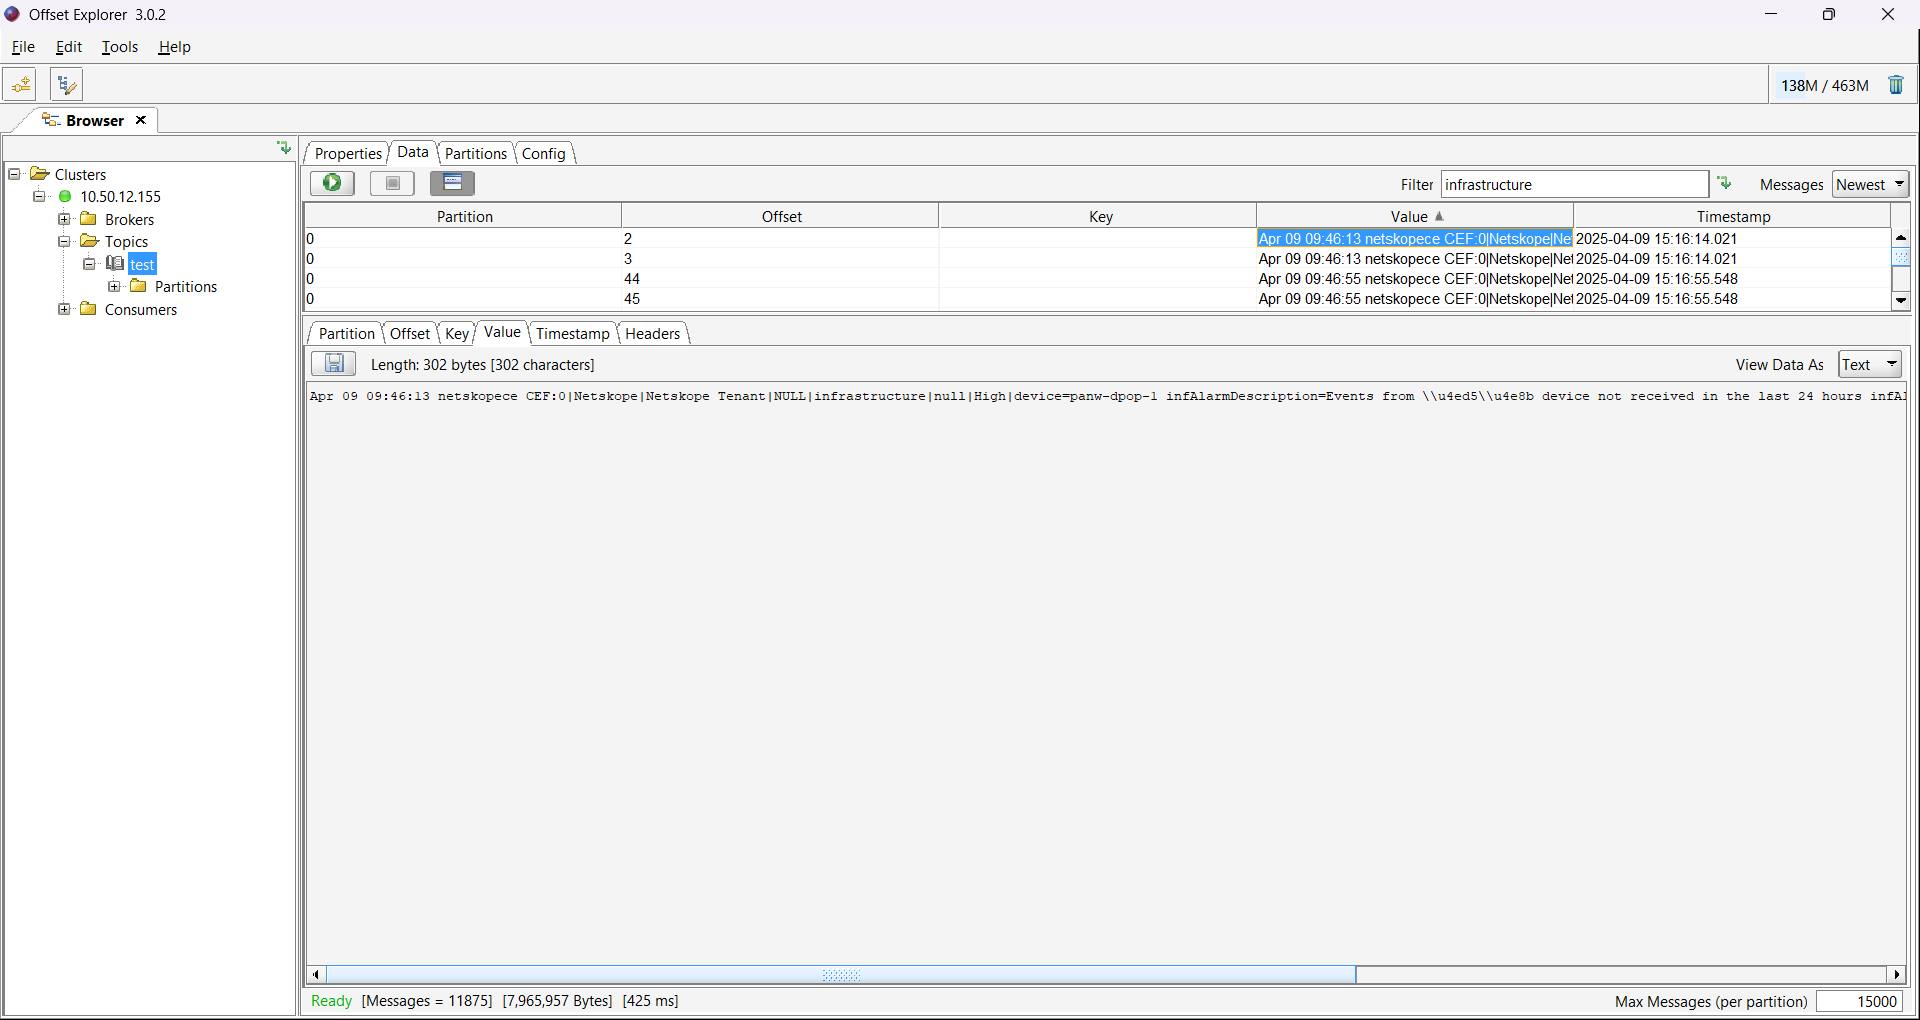Open the Edit menu
1920x1020 pixels.
[x=69, y=47]
